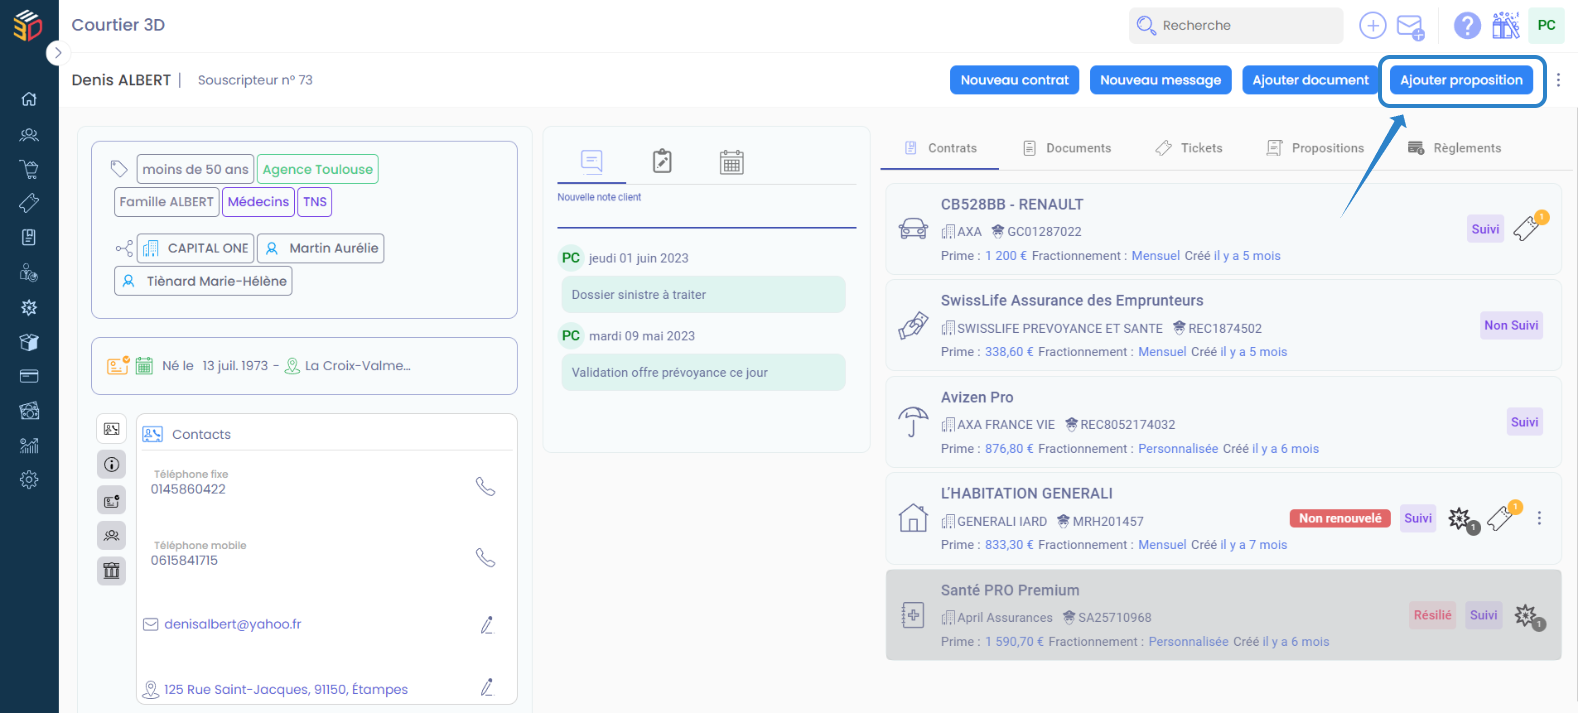Click Nouveau message button

[x=1160, y=80]
